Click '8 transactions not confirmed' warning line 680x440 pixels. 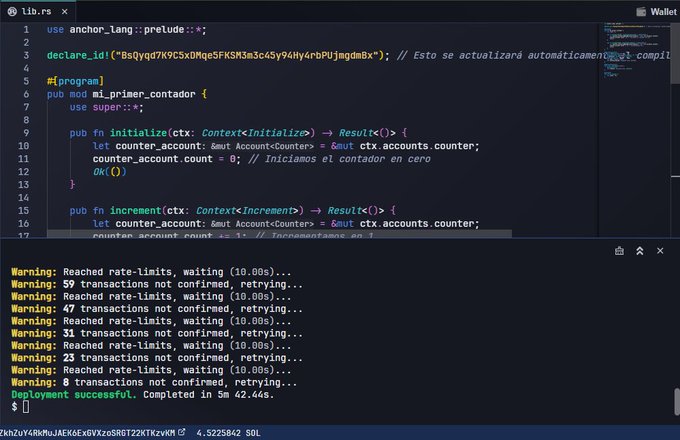(154, 382)
